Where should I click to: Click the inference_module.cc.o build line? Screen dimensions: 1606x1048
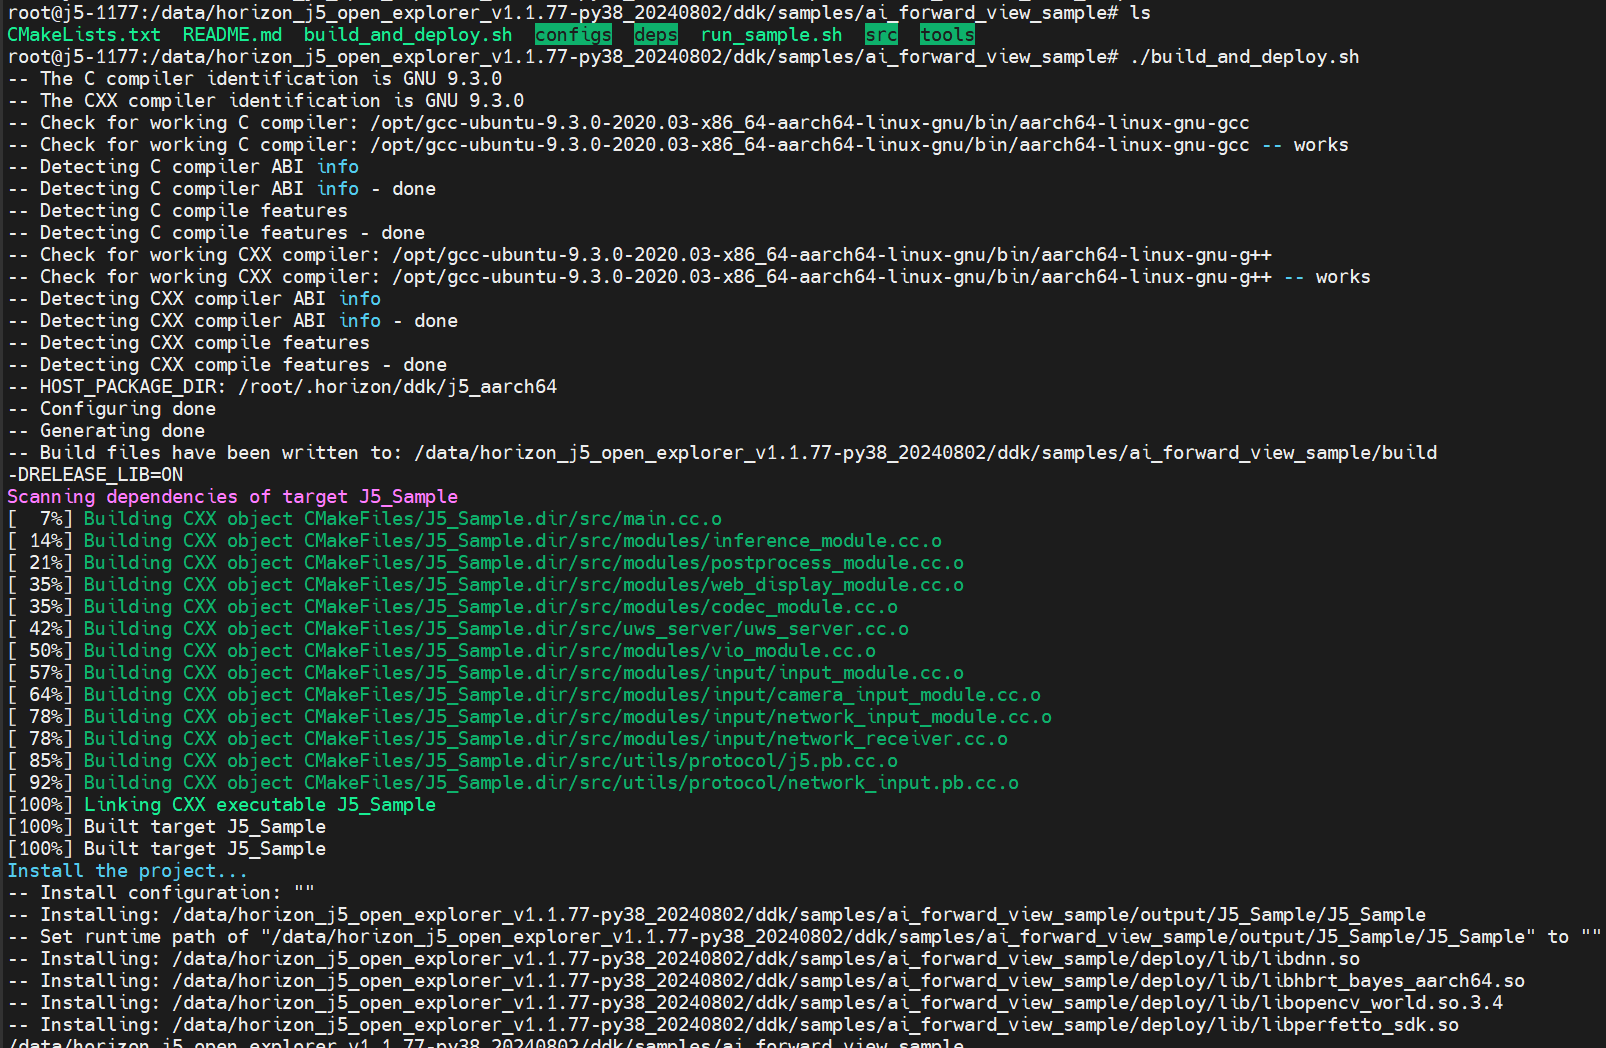click(512, 541)
